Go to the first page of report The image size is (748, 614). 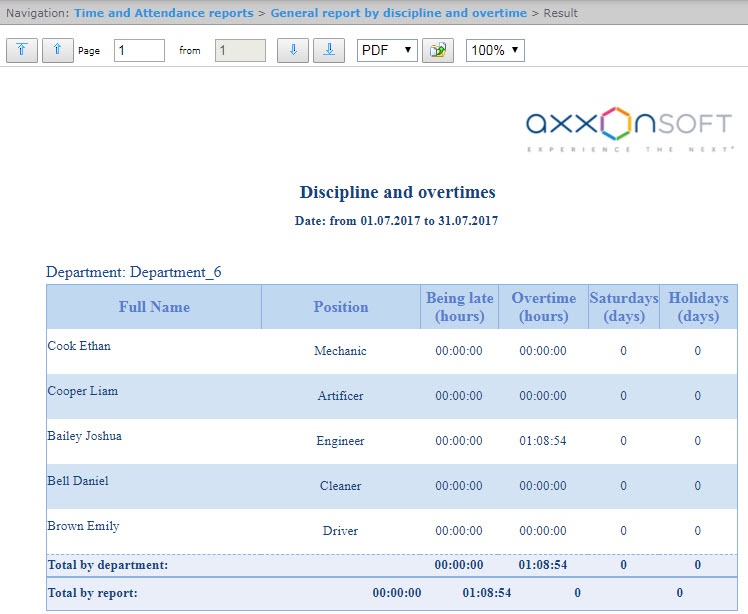(22, 50)
